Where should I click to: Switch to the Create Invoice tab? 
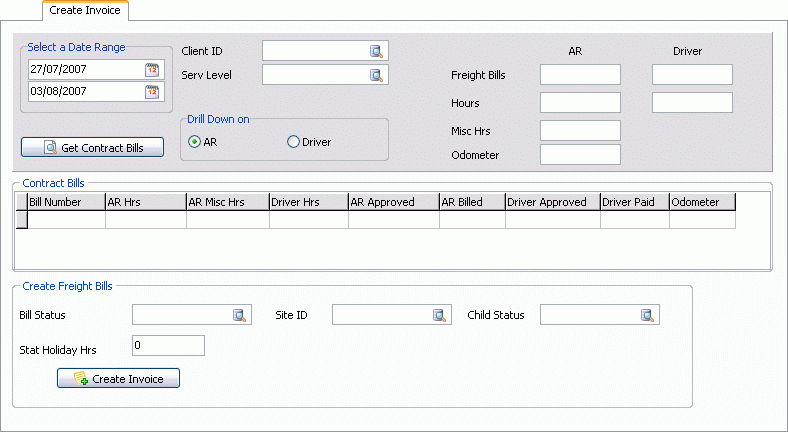click(86, 10)
